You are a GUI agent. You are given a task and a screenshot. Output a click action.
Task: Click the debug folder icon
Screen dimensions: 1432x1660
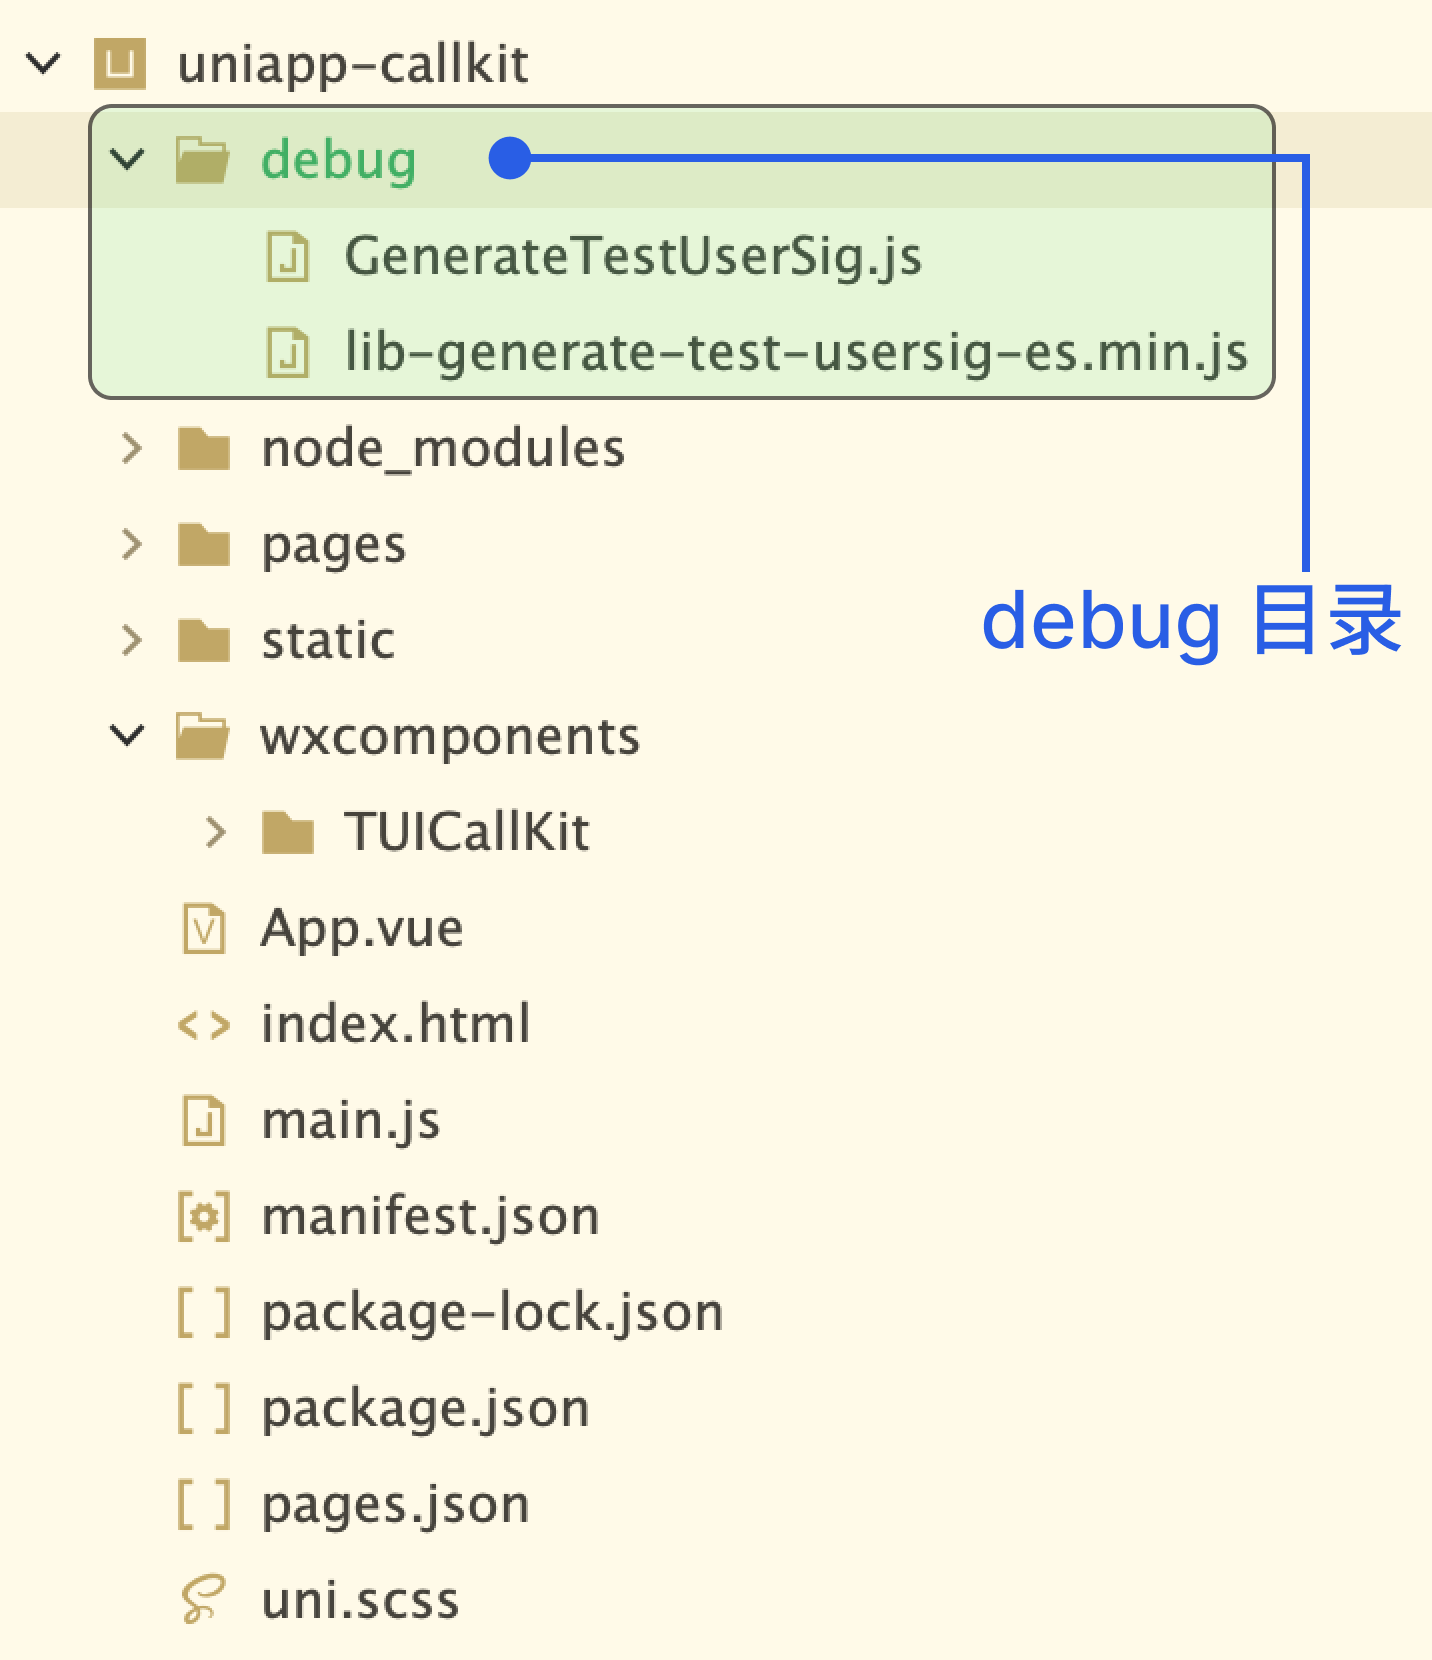[x=203, y=160]
